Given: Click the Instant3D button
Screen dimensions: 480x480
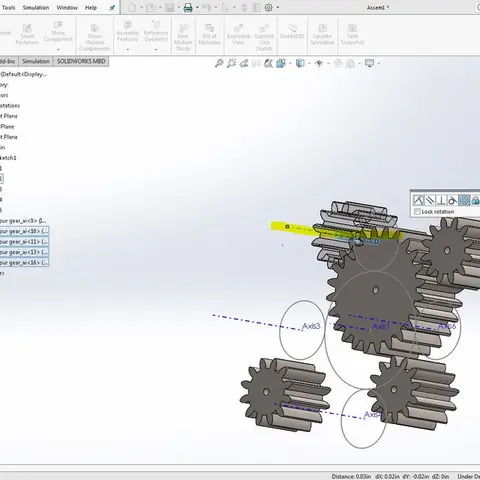Looking at the screenshot, I should point(292,32).
